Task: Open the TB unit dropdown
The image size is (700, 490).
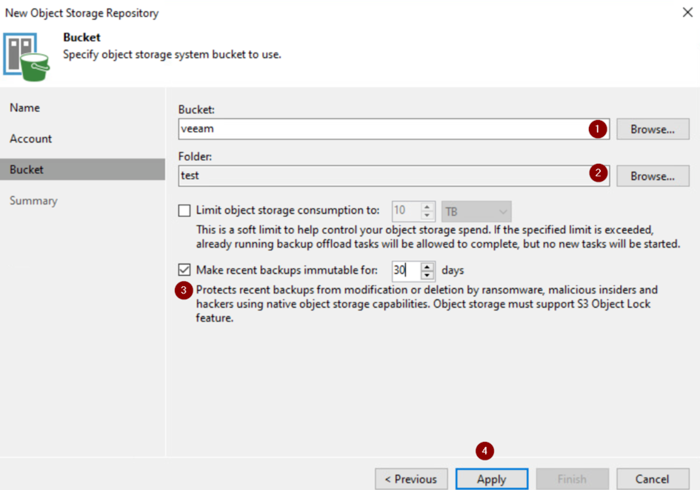Action: (476, 212)
